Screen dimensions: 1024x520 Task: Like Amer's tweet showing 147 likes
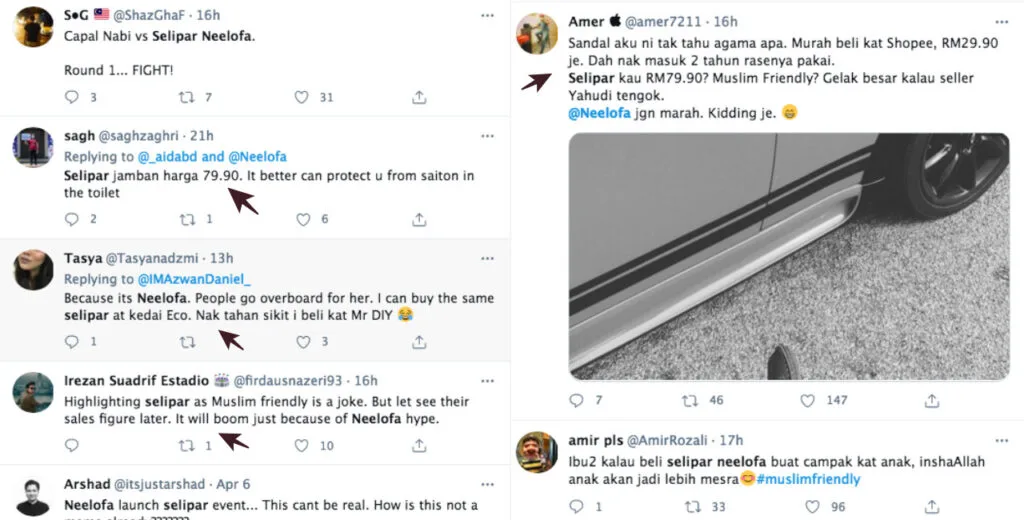tap(807, 400)
